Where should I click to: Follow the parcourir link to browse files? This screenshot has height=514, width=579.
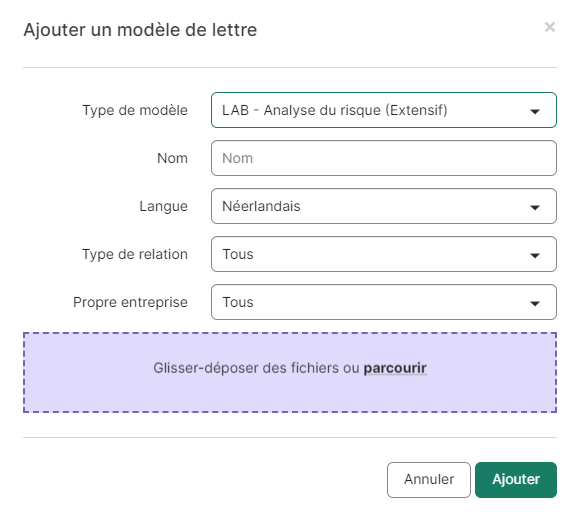point(395,368)
